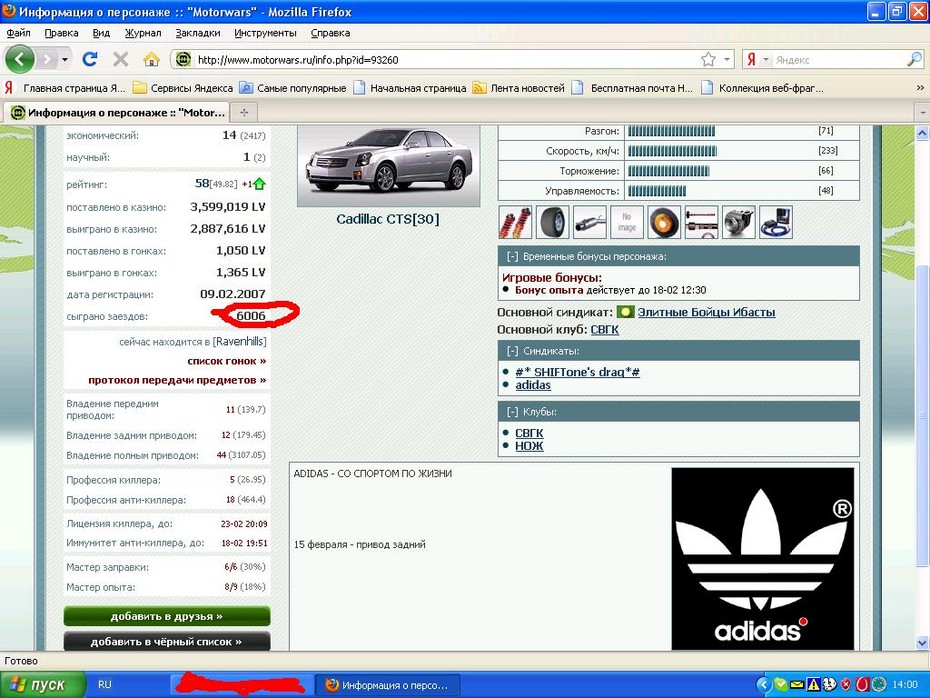Click the red shield security tray icon
This screenshot has height=698, width=930.
(846, 685)
